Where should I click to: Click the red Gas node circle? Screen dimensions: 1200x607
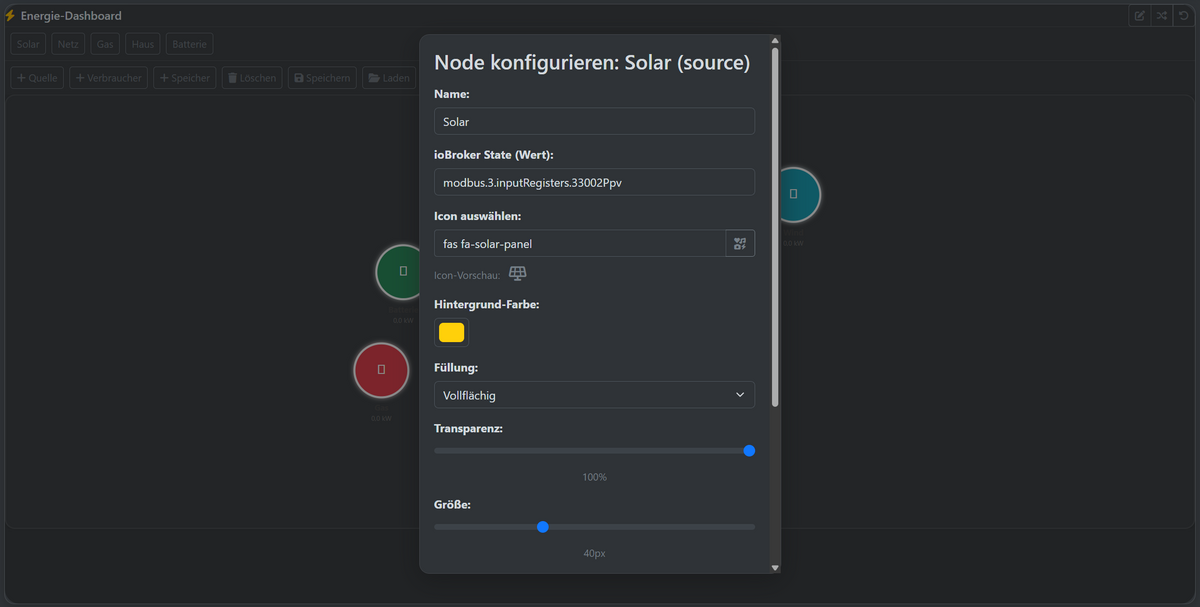[381, 370]
